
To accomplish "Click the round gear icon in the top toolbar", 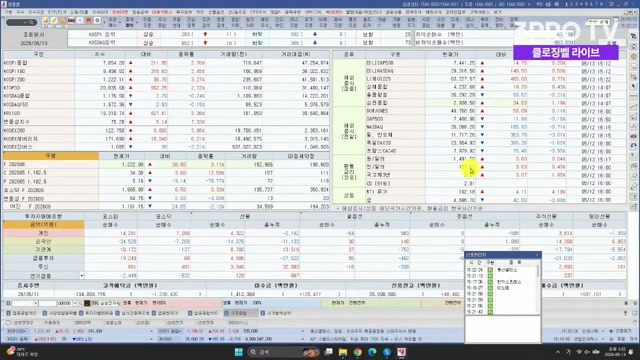I will point(97,20).
